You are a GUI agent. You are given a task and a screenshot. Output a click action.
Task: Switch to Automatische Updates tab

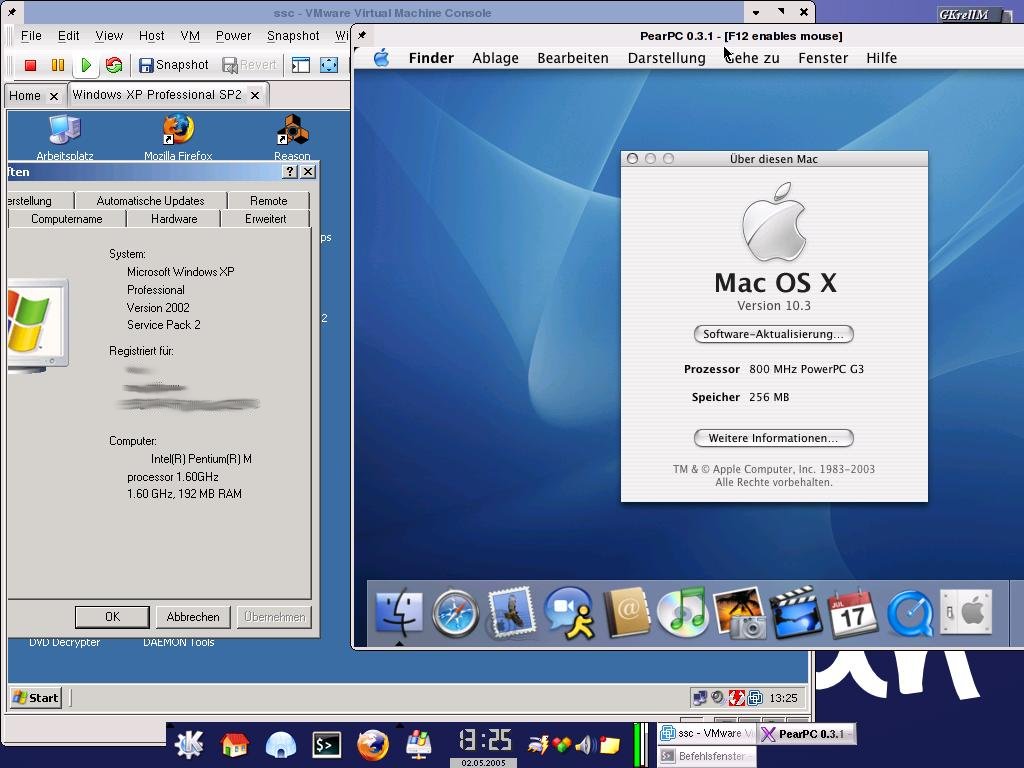tap(150, 200)
